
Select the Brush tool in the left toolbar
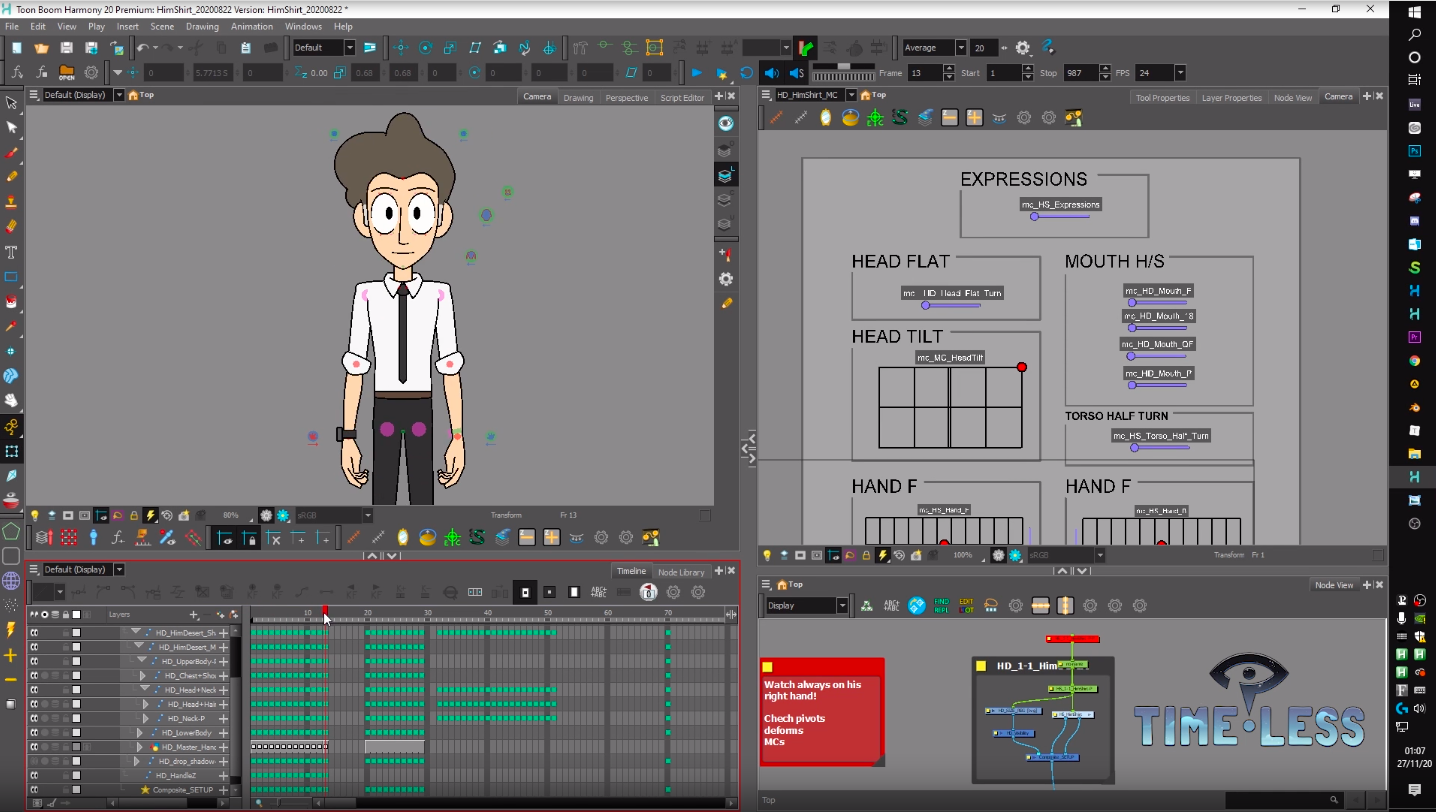tap(12, 152)
